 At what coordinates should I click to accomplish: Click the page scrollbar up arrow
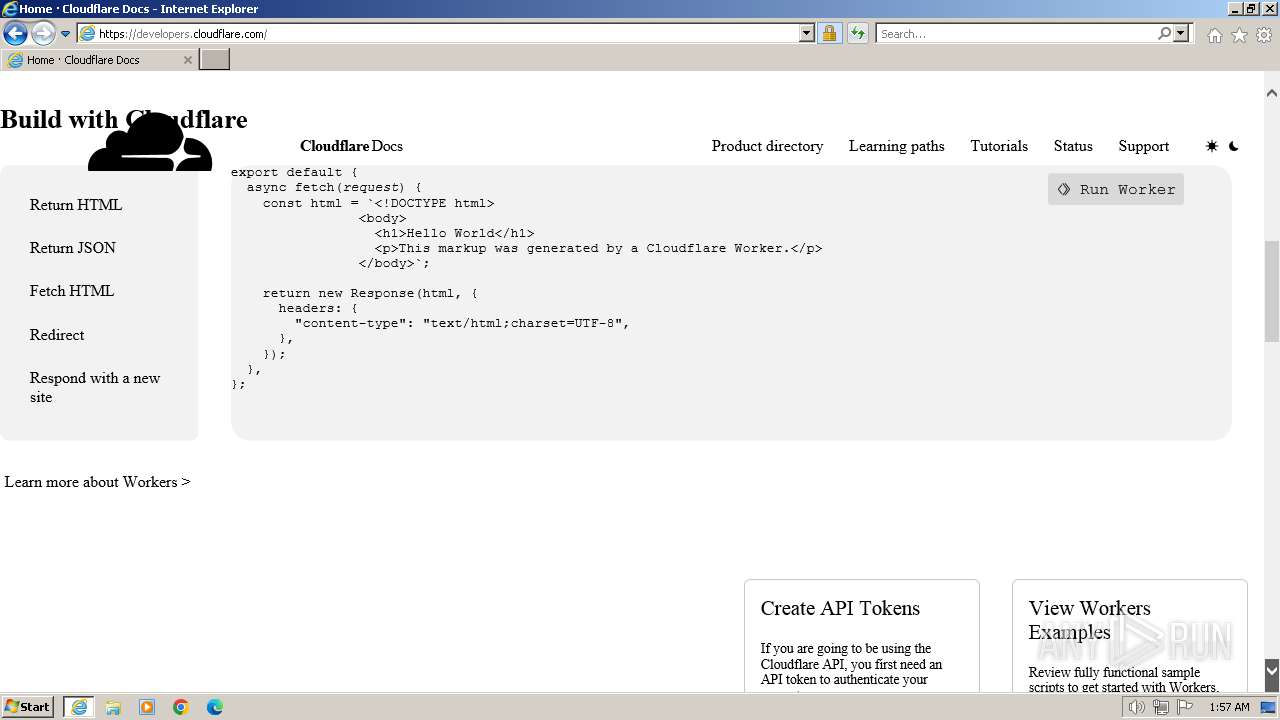point(1271,93)
